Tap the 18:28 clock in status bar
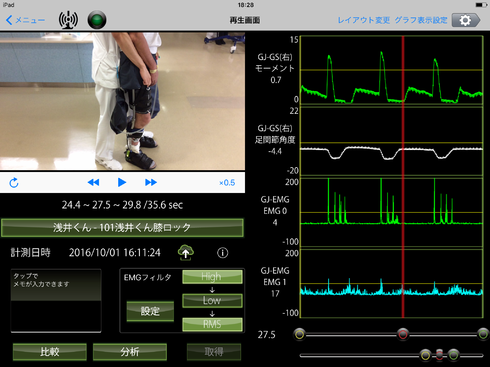 click(246, 5)
